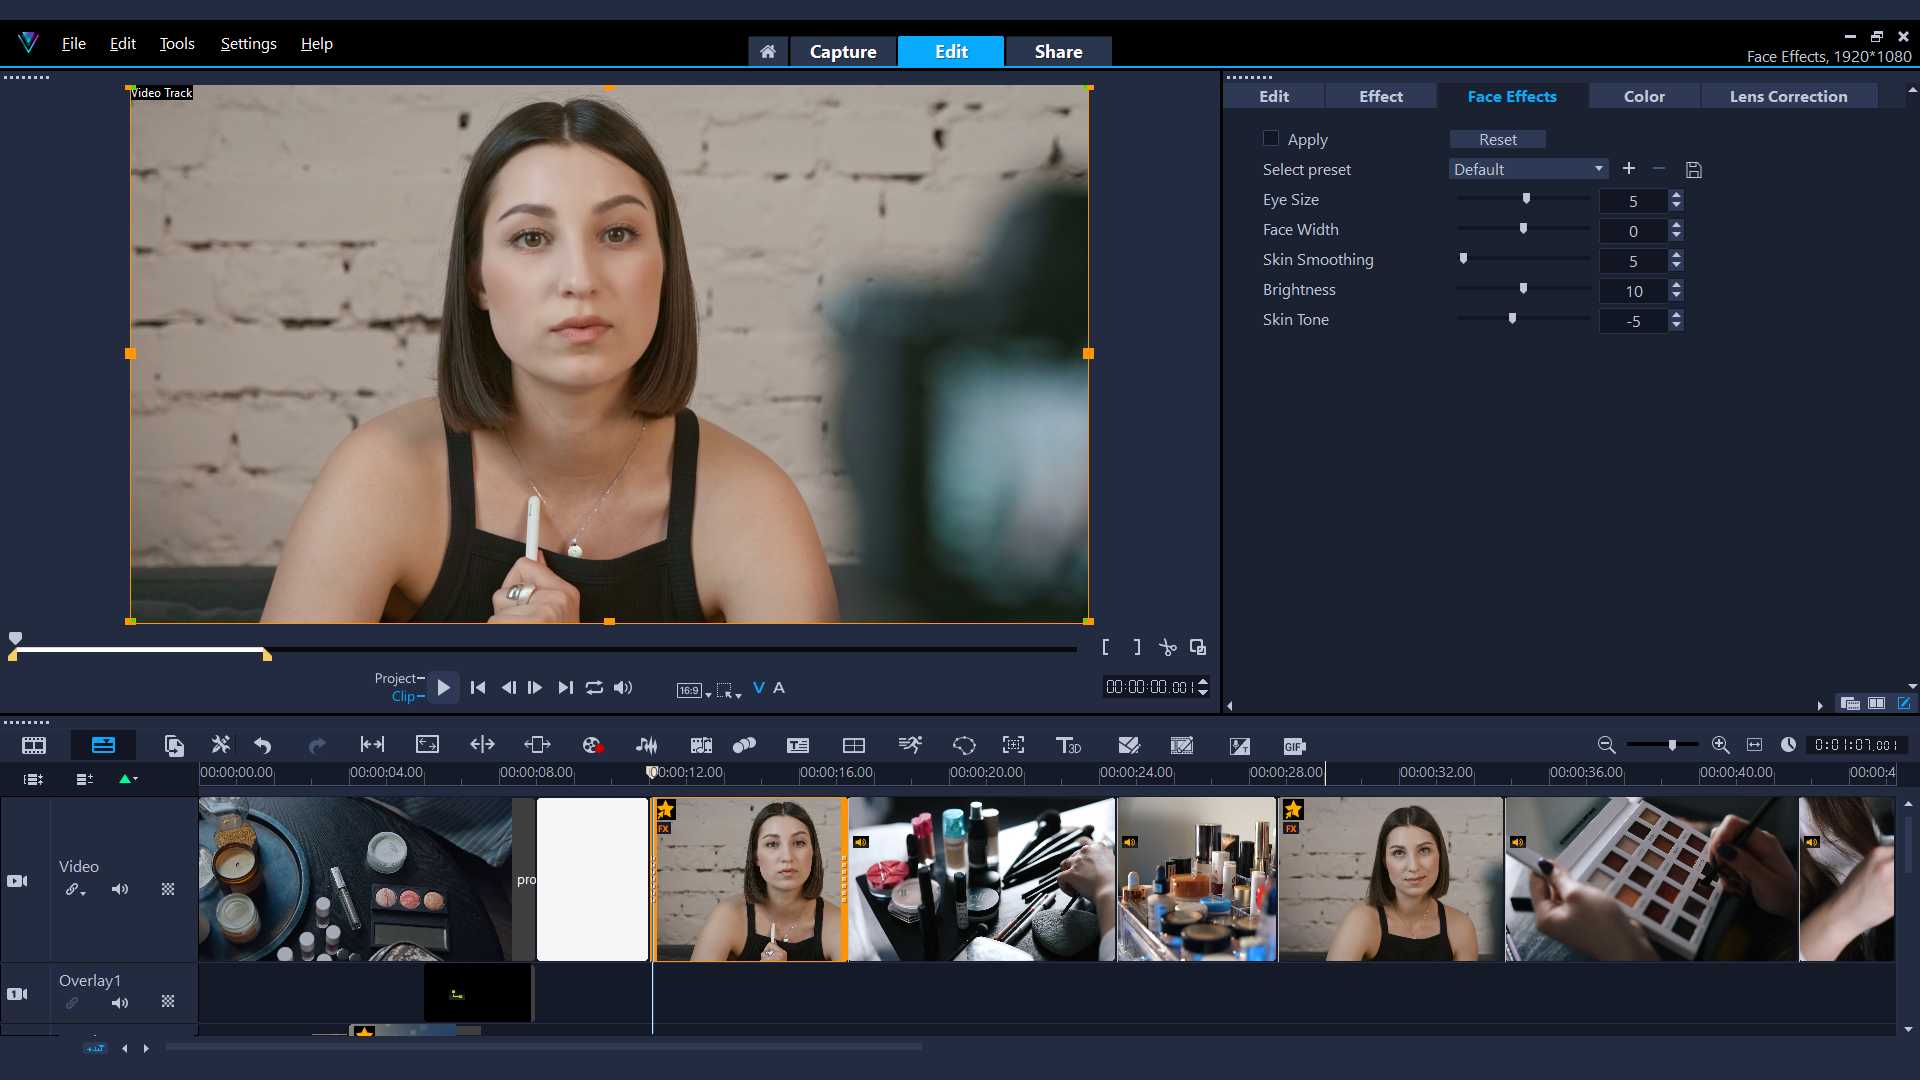Click the split clip scissors icon
The width and height of the screenshot is (1920, 1080).
coord(1167,648)
